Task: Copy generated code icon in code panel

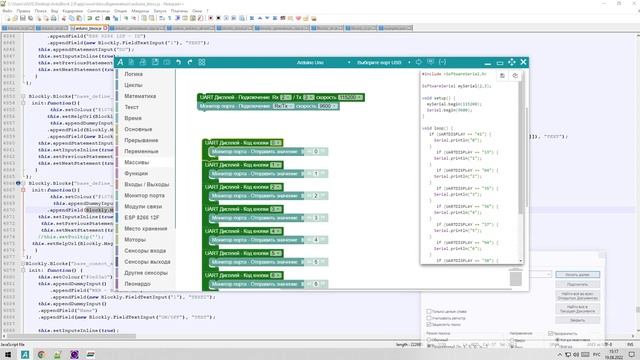Action: [502, 76]
